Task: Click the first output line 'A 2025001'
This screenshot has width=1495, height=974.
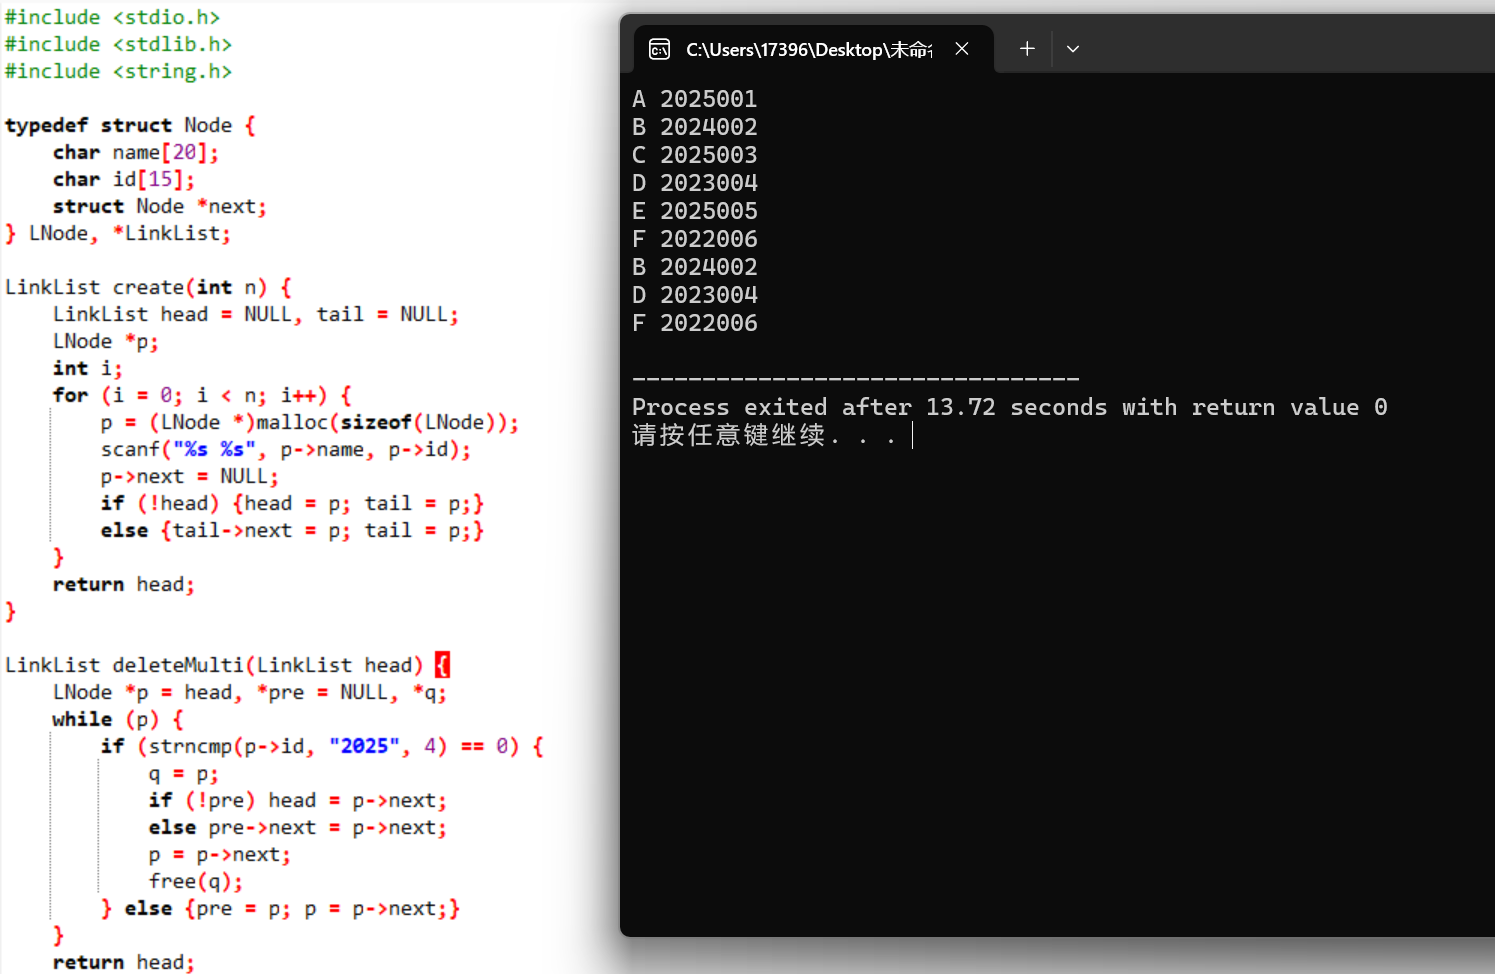Action: tap(695, 99)
